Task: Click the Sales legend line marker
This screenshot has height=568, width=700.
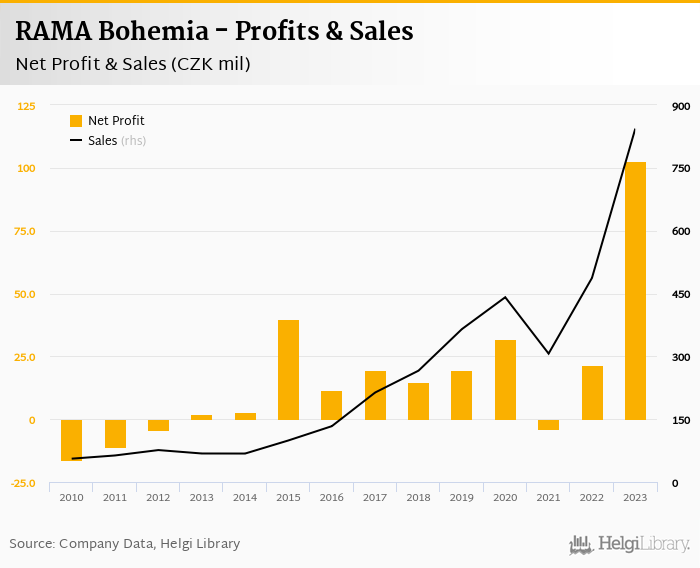Action: pos(76,141)
